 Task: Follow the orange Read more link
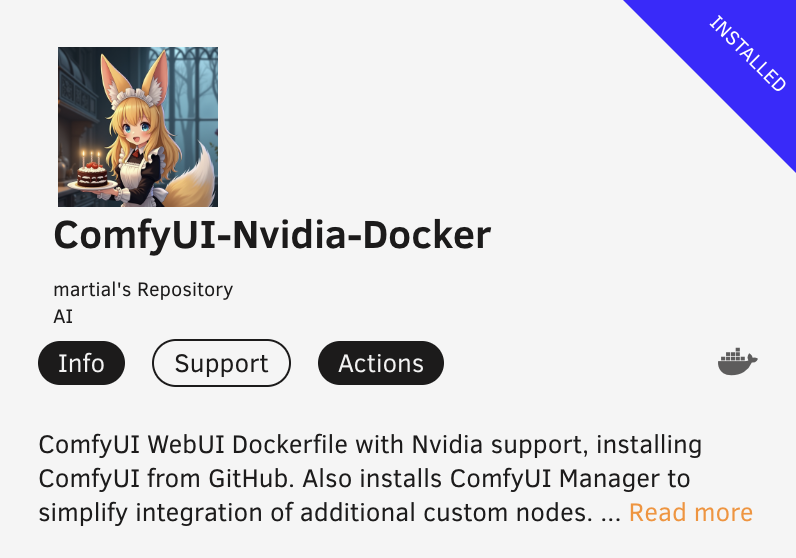coord(690,512)
